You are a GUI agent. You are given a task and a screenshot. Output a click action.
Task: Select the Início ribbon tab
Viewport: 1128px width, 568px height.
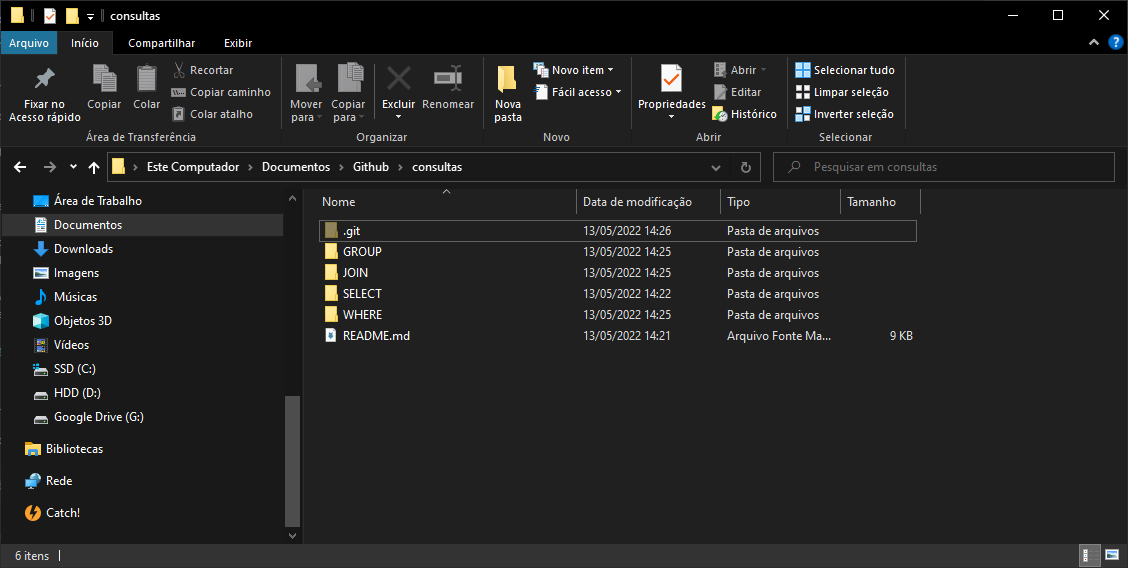(x=85, y=43)
